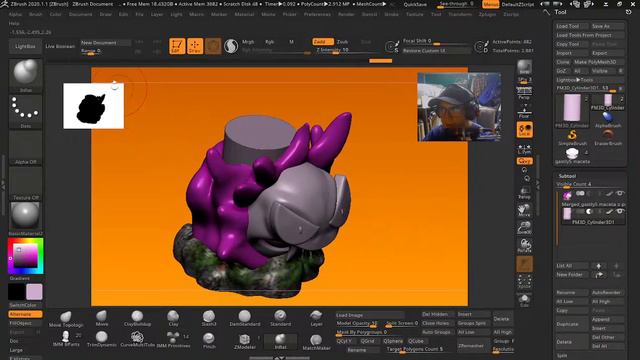Click the Make PolyMesh3D button
640x360 pixels.
click(x=598, y=62)
